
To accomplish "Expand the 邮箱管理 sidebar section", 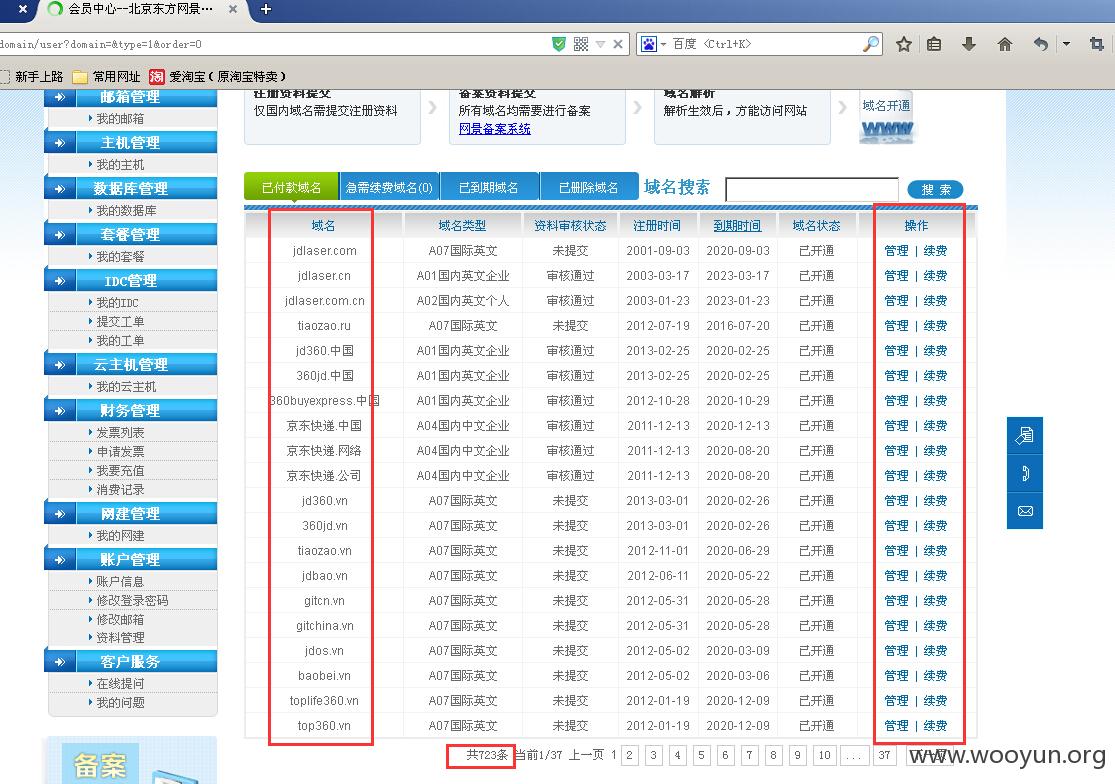I will coord(131,97).
